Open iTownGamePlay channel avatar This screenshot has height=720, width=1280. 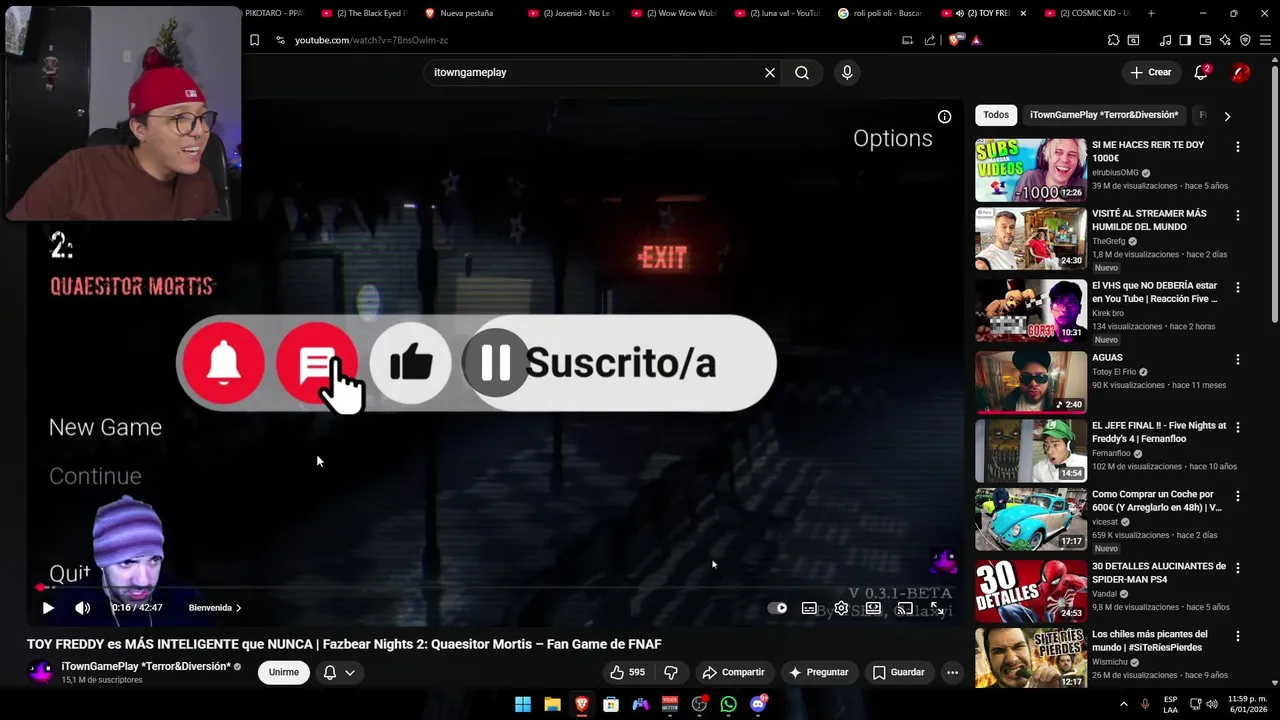click(x=41, y=672)
